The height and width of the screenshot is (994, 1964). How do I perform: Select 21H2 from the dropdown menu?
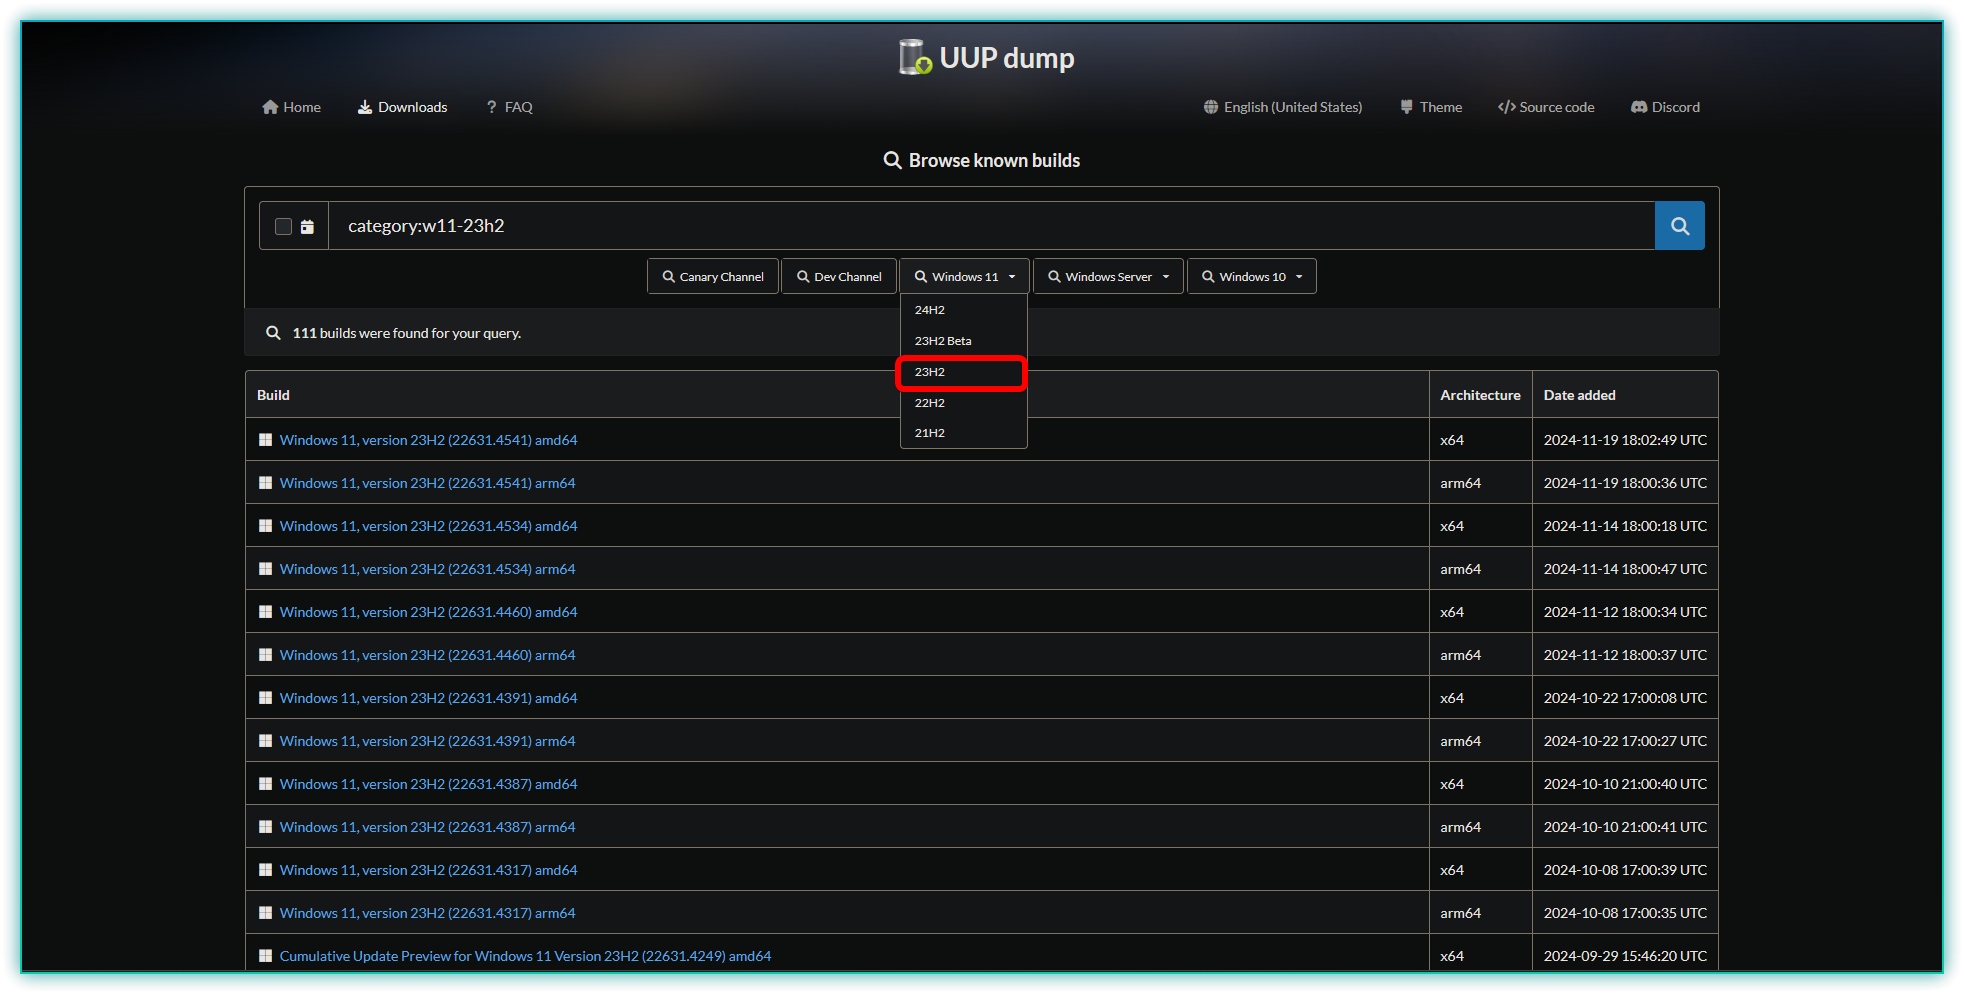click(964, 433)
